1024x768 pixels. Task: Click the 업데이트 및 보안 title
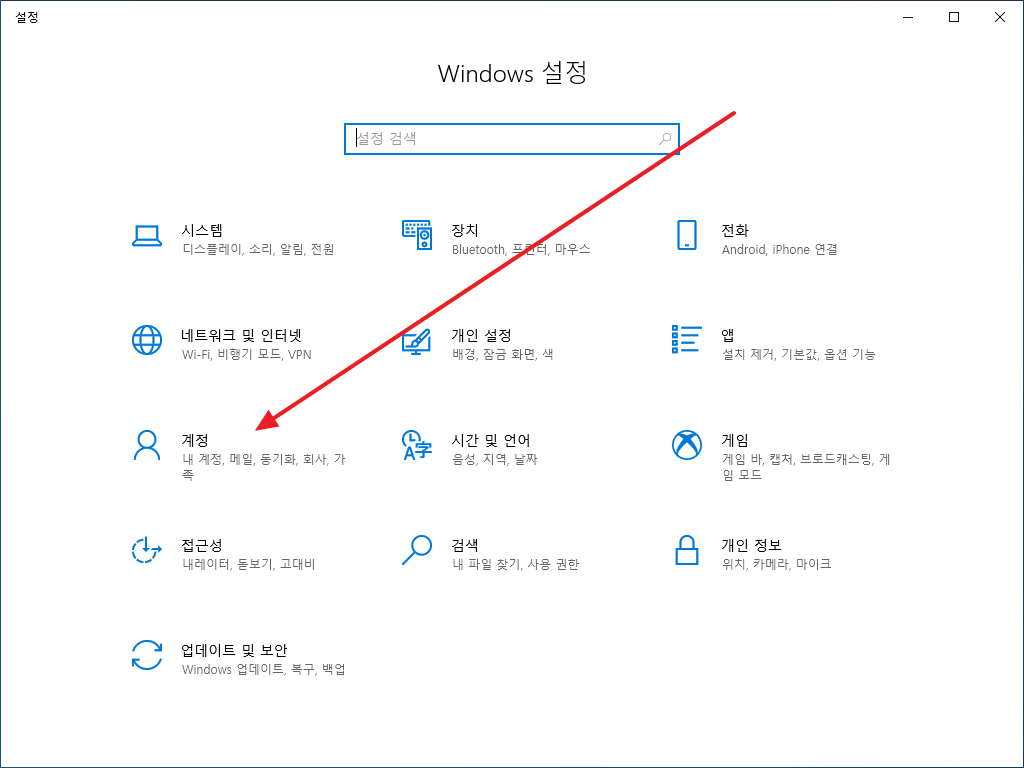pyautogui.click(x=234, y=650)
